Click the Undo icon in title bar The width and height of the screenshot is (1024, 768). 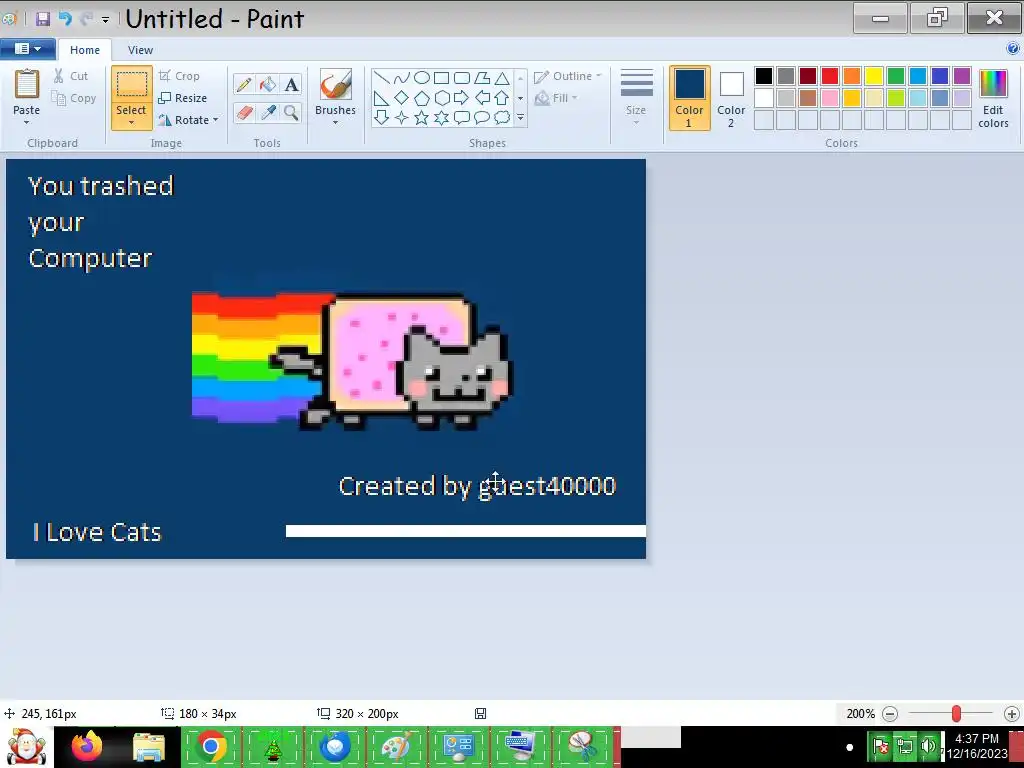[x=65, y=18]
